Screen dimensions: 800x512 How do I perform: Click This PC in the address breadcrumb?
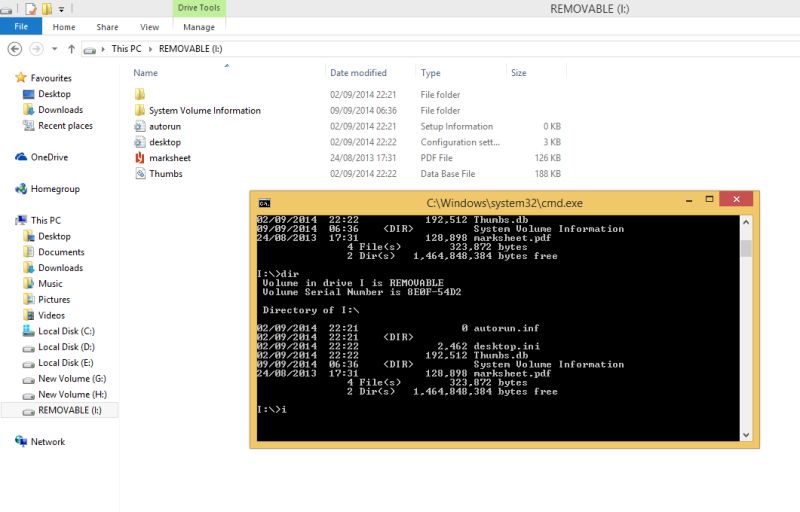127,48
